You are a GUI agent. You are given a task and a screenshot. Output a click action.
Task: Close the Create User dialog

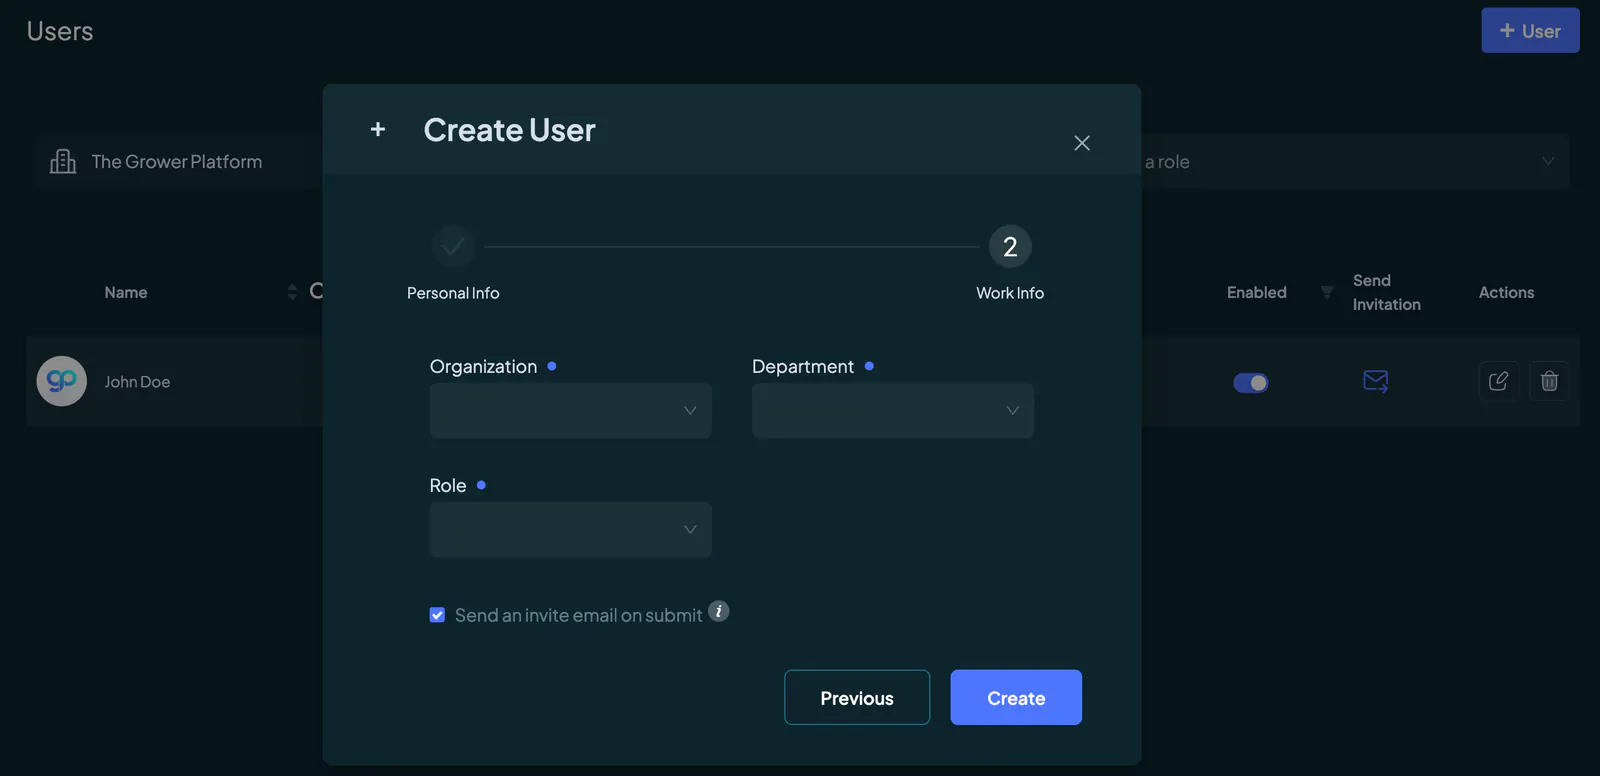click(1082, 143)
